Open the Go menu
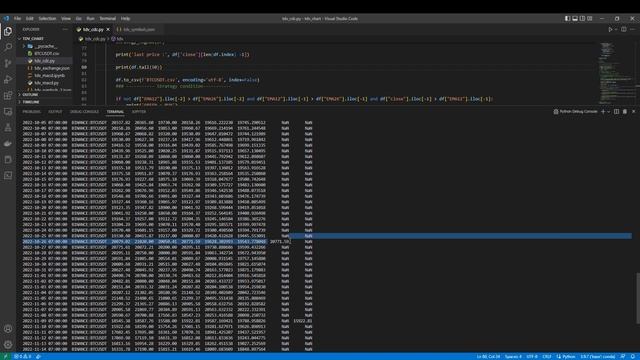Screen dimensions: 640x360 [78, 18]
